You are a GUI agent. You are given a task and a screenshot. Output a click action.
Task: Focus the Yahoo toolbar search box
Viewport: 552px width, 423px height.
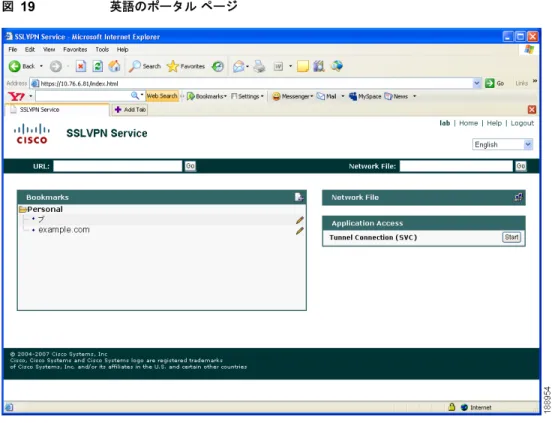(x=83, y=96)
